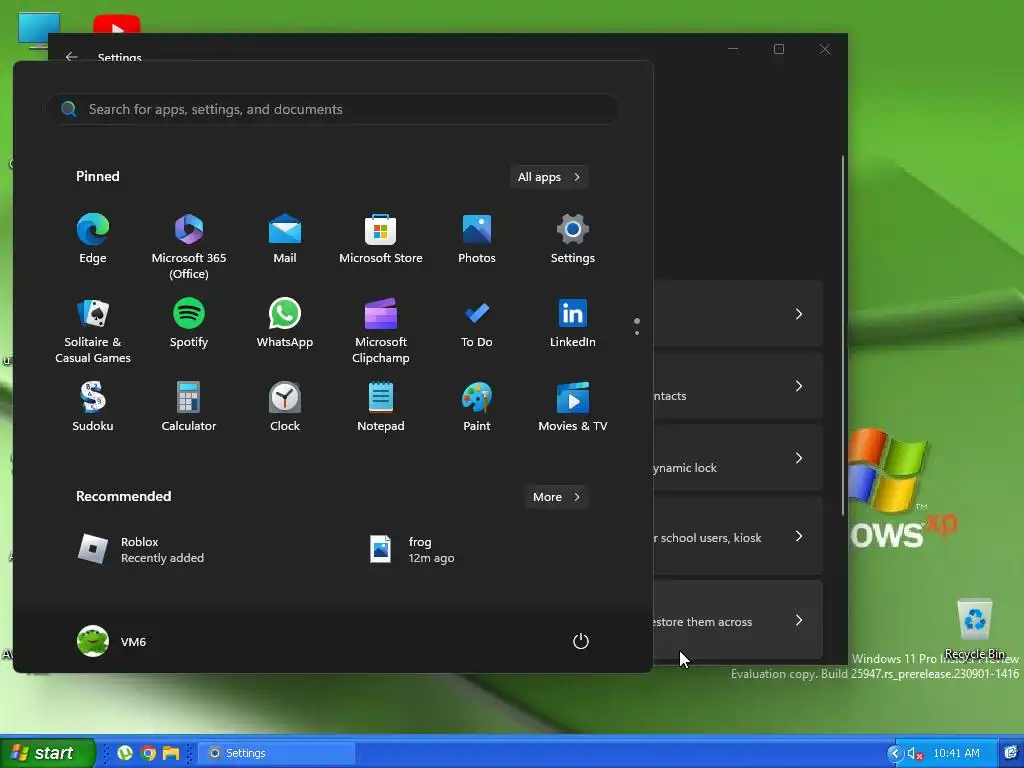Launch the Photos app
Viewport: 1024px width, 768px height.
[x=477, y=238]
